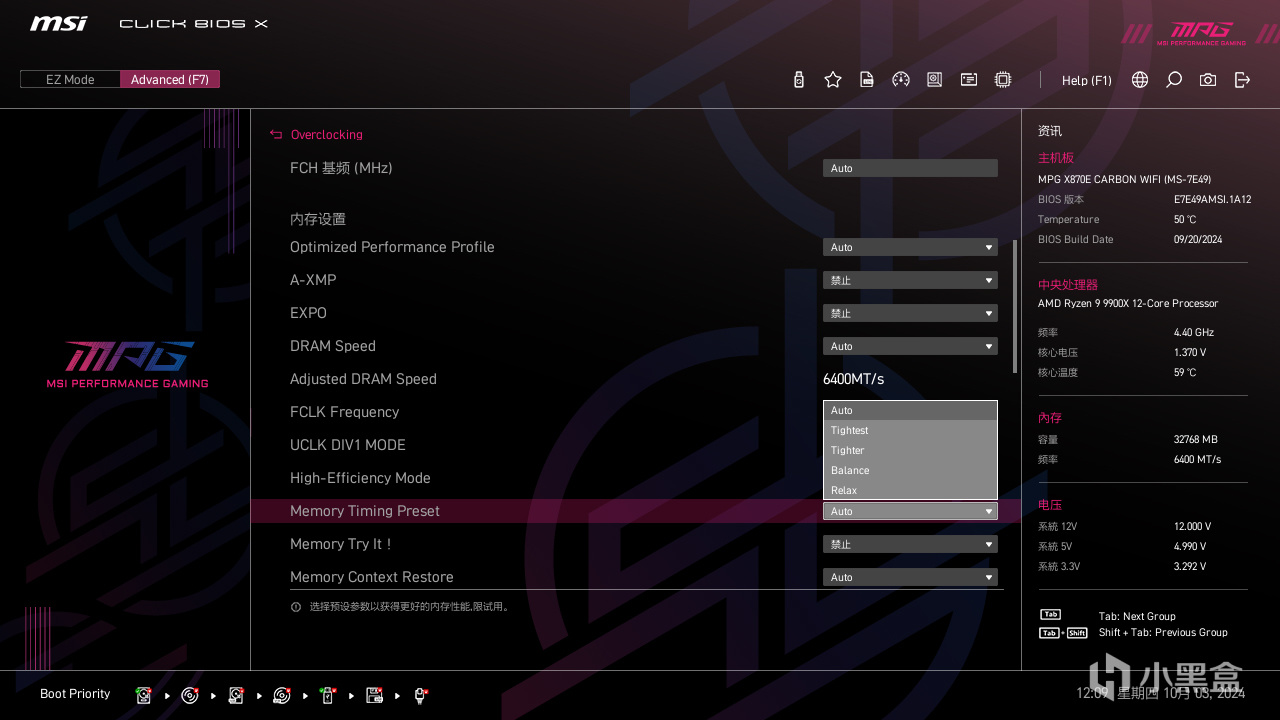This screenshot has height=720, width=1280.
Task: Select the floppy disk boot device icon
Action: click(374, 695)
